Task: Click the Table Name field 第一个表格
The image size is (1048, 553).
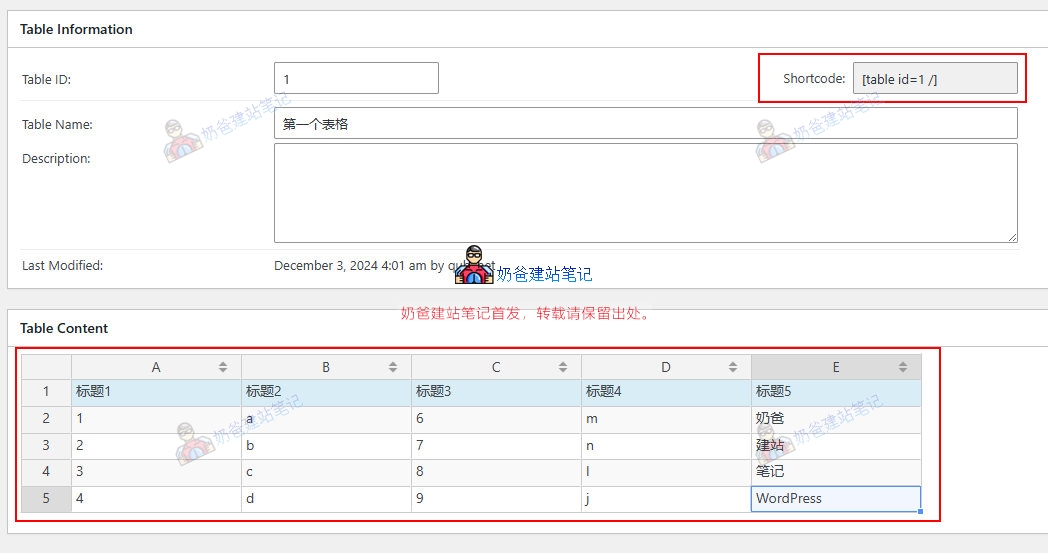Action: click(x=646, y=123)
